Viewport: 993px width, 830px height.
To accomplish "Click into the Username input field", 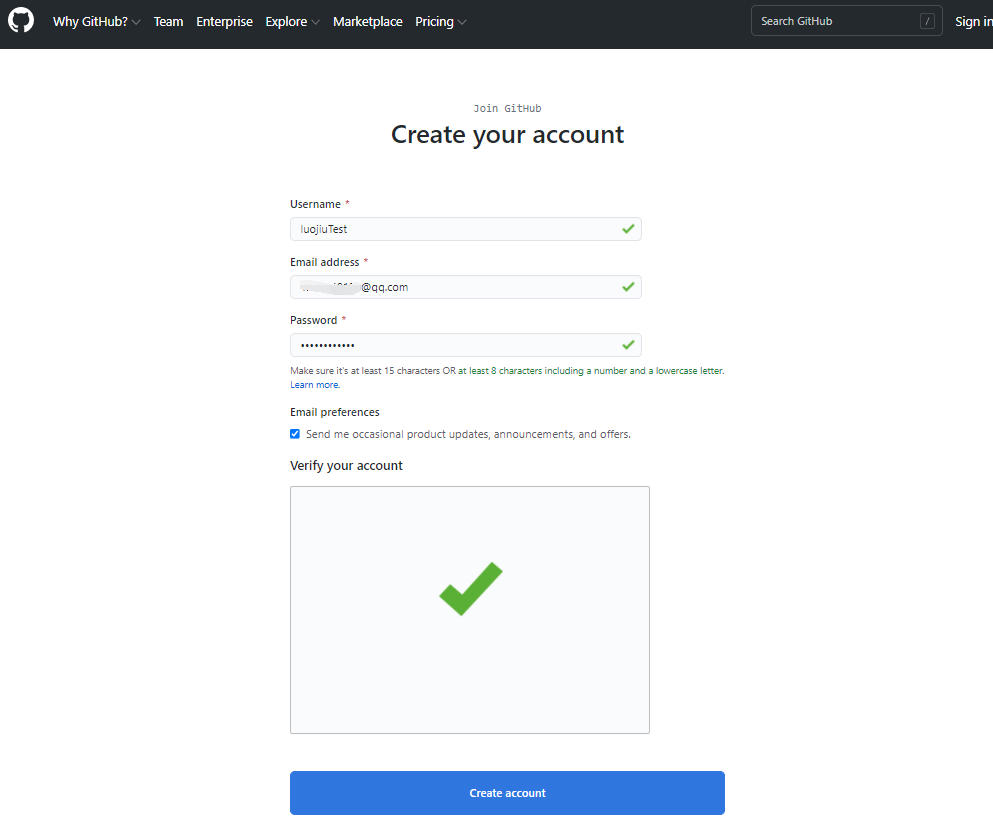I will click(x=455, y=229).
